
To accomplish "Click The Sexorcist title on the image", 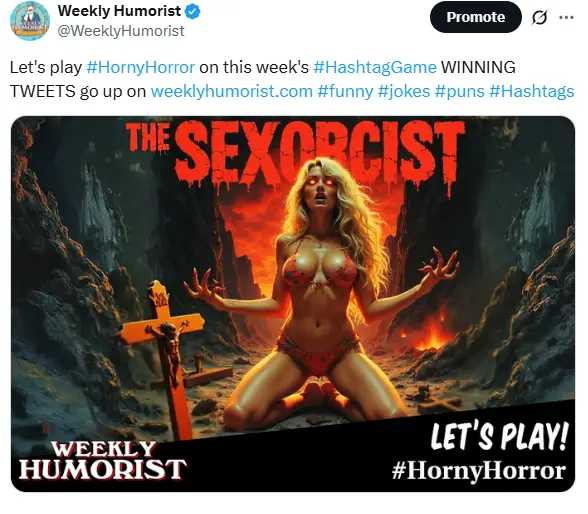I will [x=295, y=153].
